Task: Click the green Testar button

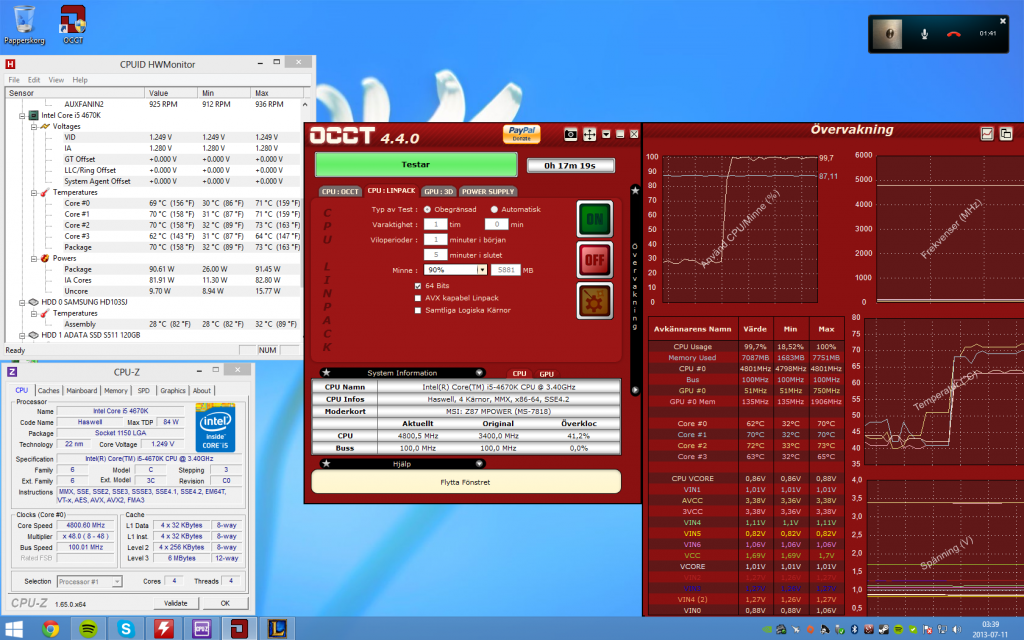Action: coord(416,165)
